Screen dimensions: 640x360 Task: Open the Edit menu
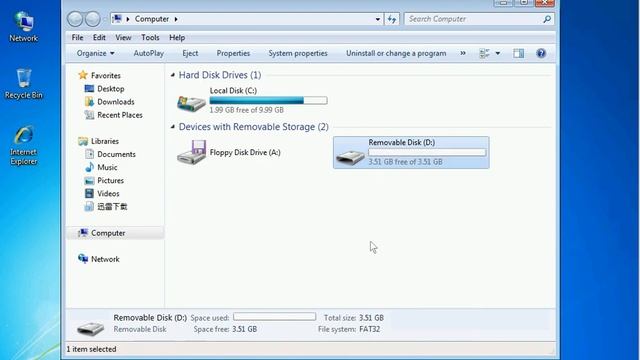(99, 38)
